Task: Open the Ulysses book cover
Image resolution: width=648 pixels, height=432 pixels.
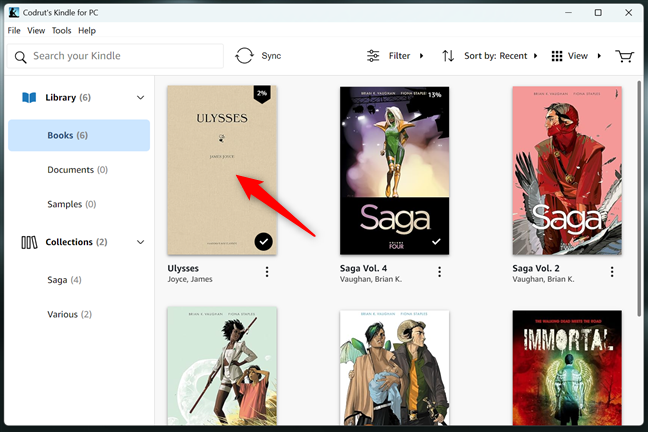Action: [x=222, y=170]
